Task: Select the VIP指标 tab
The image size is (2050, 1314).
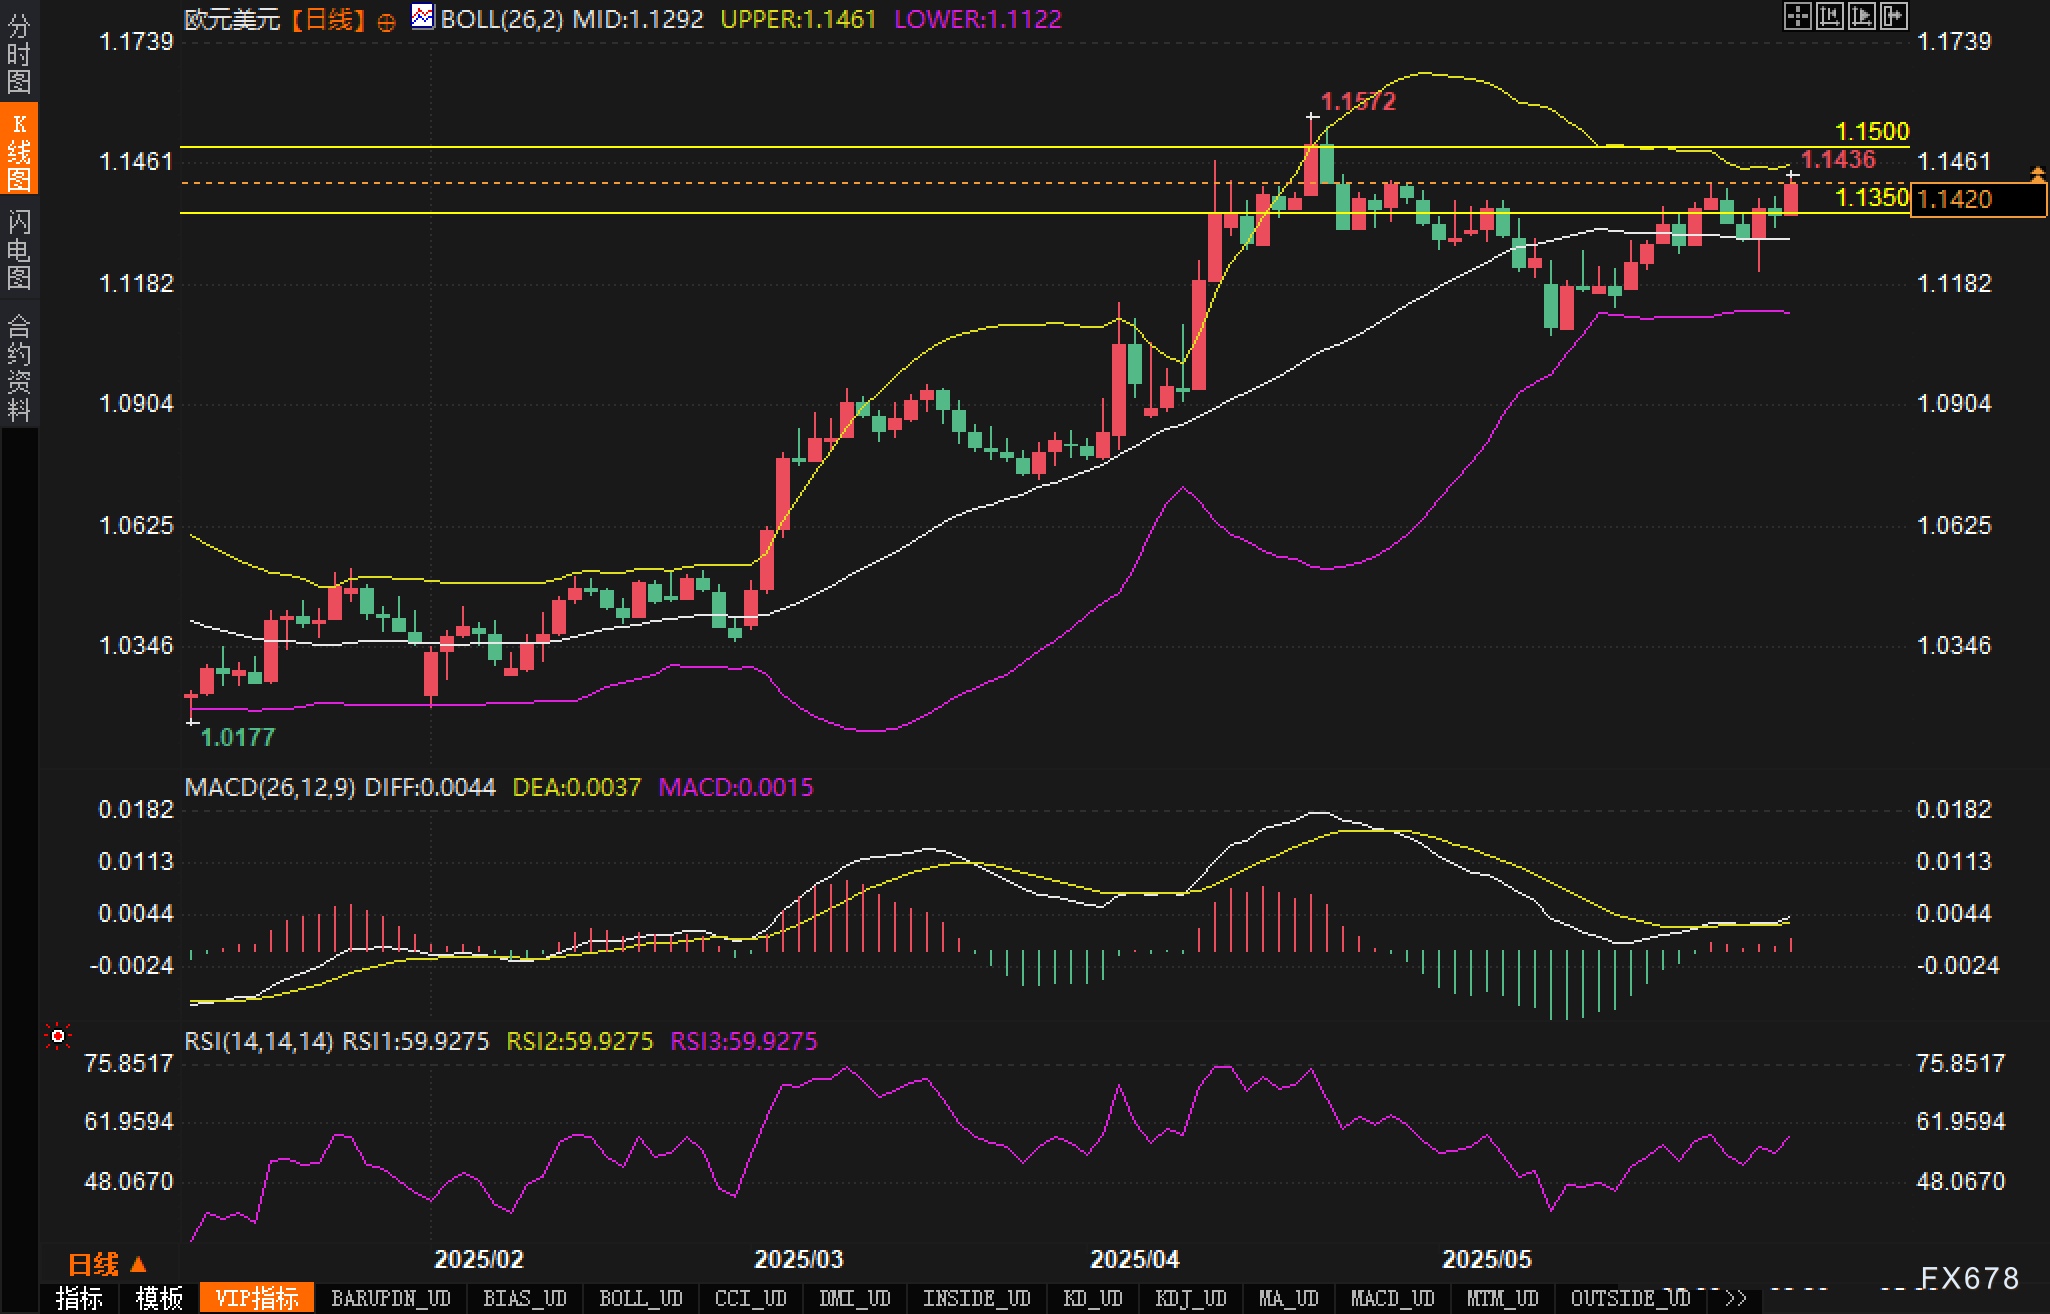Action: 257,1299
